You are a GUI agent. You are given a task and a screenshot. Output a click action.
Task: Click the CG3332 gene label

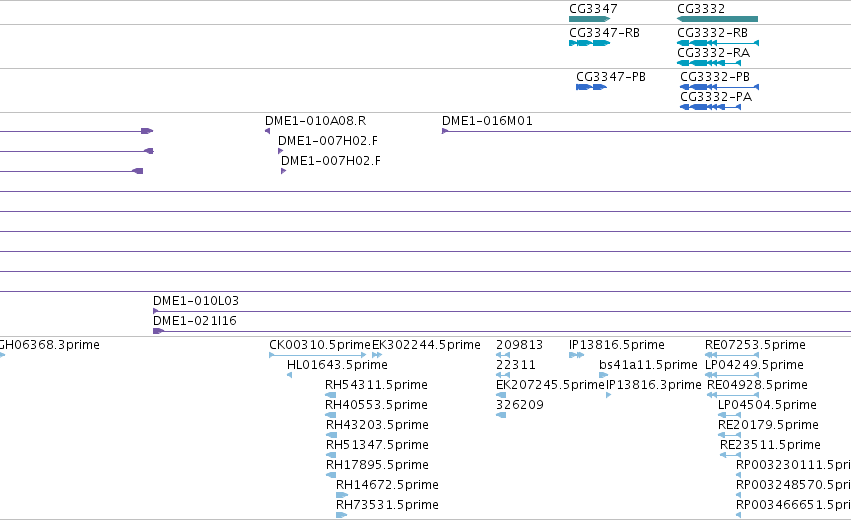pos(701,9)
